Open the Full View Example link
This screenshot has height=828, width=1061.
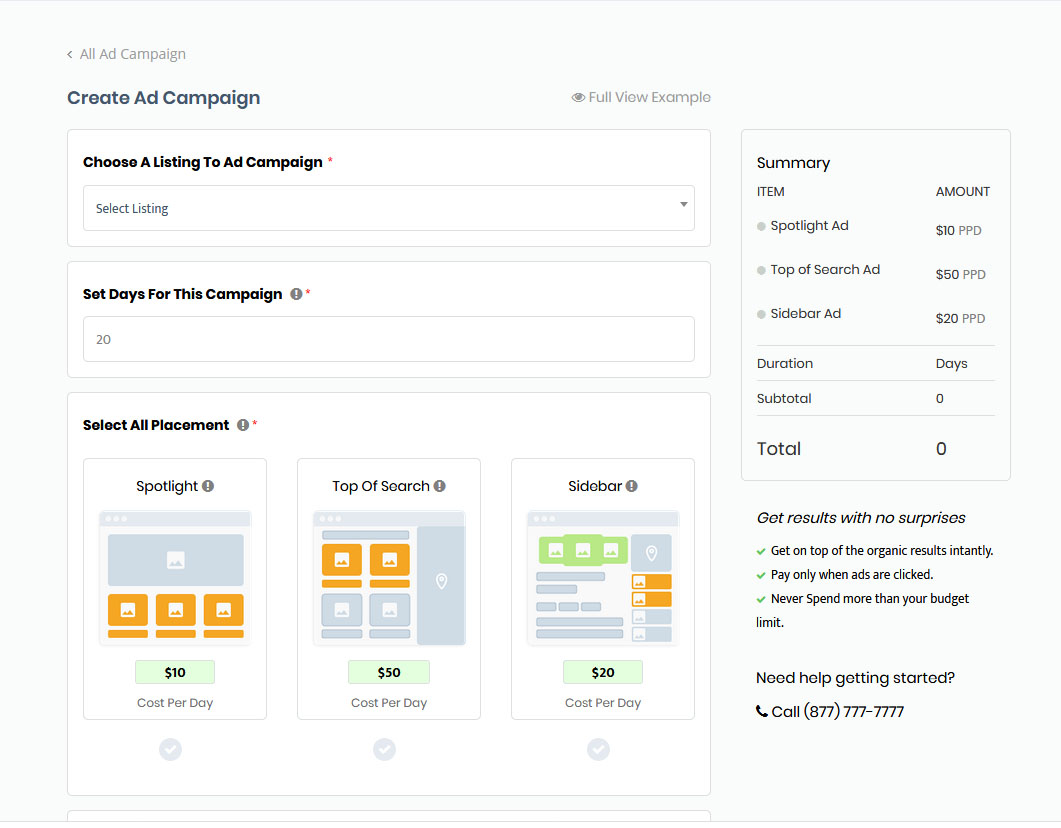[x=649, y=97]
